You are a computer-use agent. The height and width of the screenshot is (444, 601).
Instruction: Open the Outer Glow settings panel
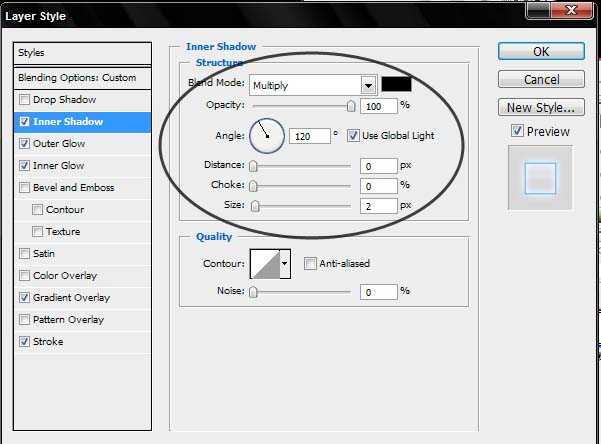pyautogui.click(x=59, y=143)
